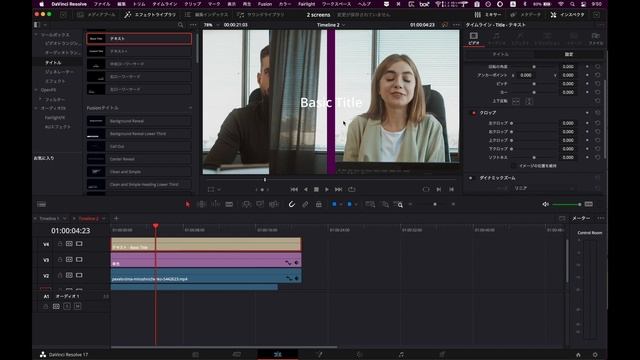The image size is (640, 360).
Task: Collapse the Fusionタイトル section
Action: click(x=190, y=108)
